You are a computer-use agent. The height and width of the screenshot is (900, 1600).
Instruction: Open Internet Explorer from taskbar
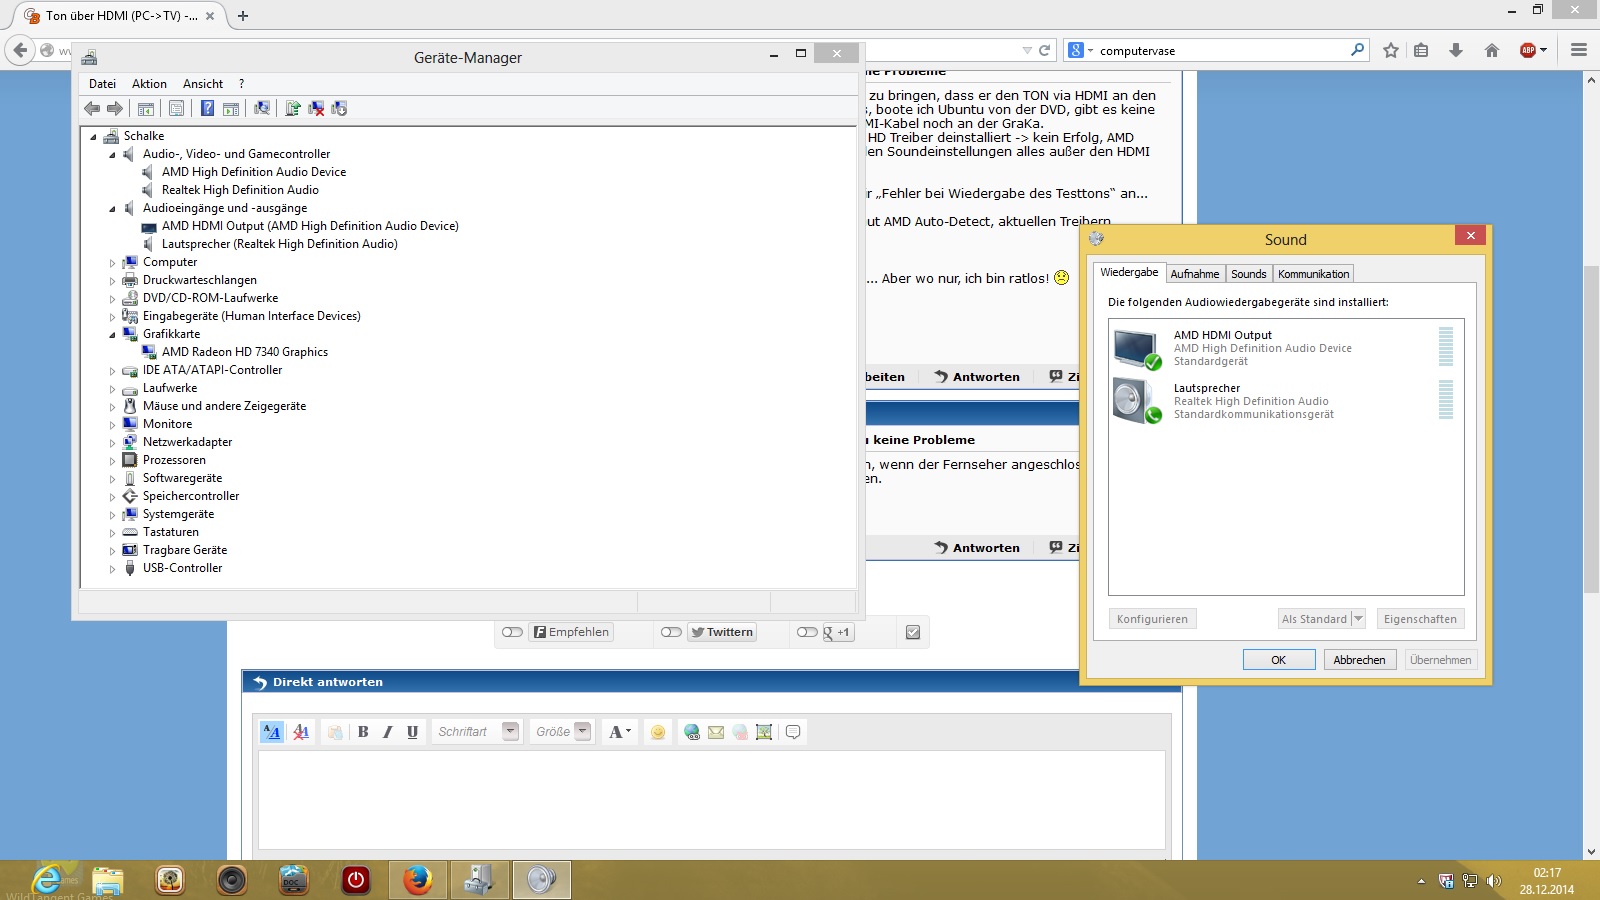47,880
